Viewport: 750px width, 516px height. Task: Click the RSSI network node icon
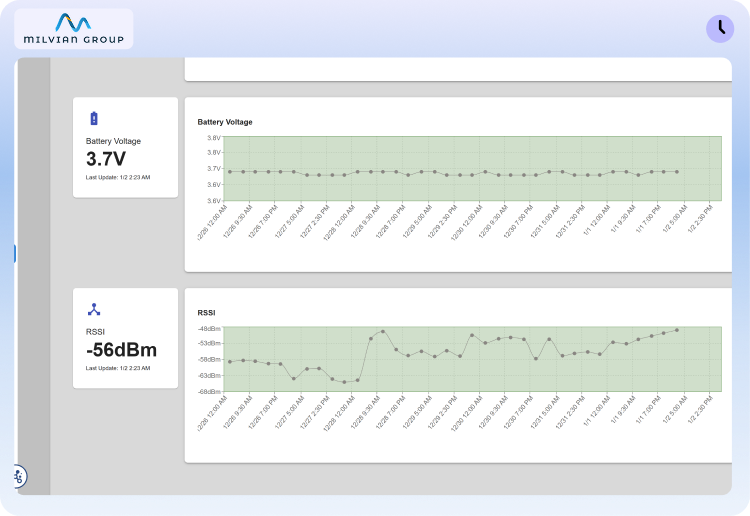(x=94, y=309)
